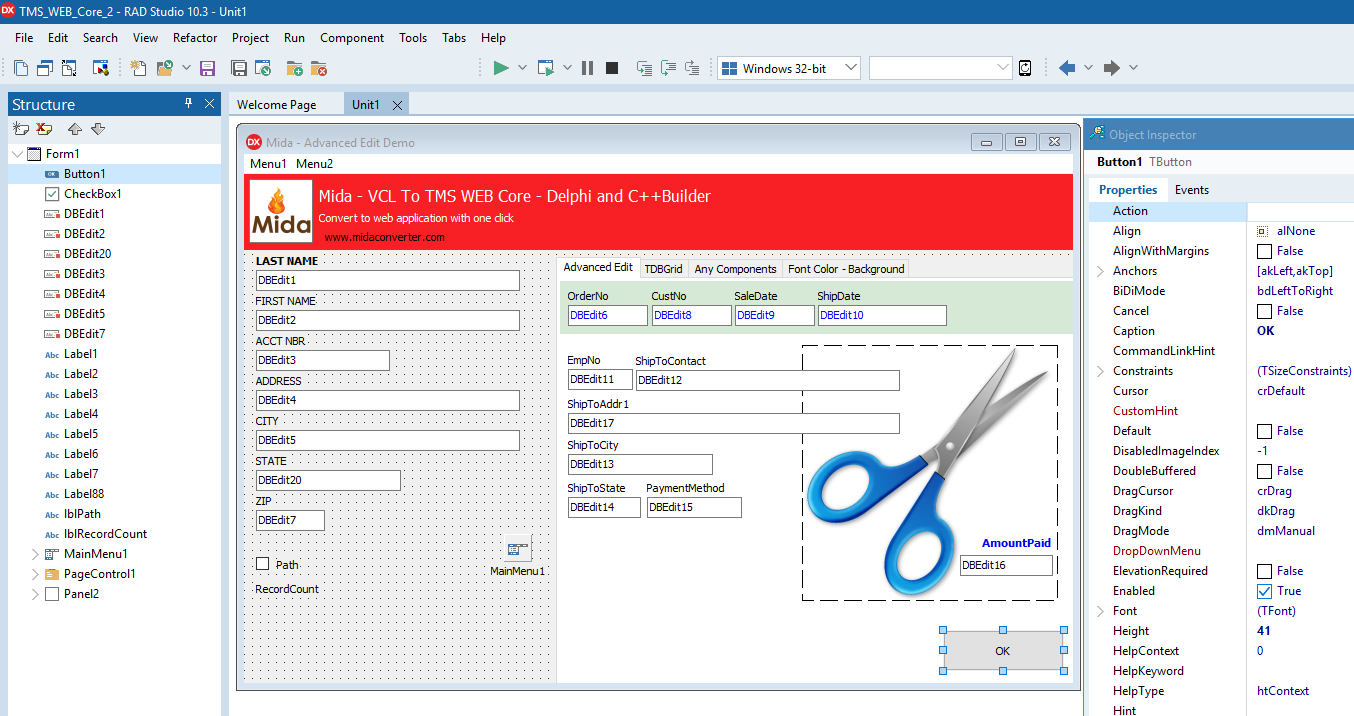Expand the PageControl1 tree node
Viewport: 1354px width, 716px height.
pyautogui.click(x=35, y=574)
